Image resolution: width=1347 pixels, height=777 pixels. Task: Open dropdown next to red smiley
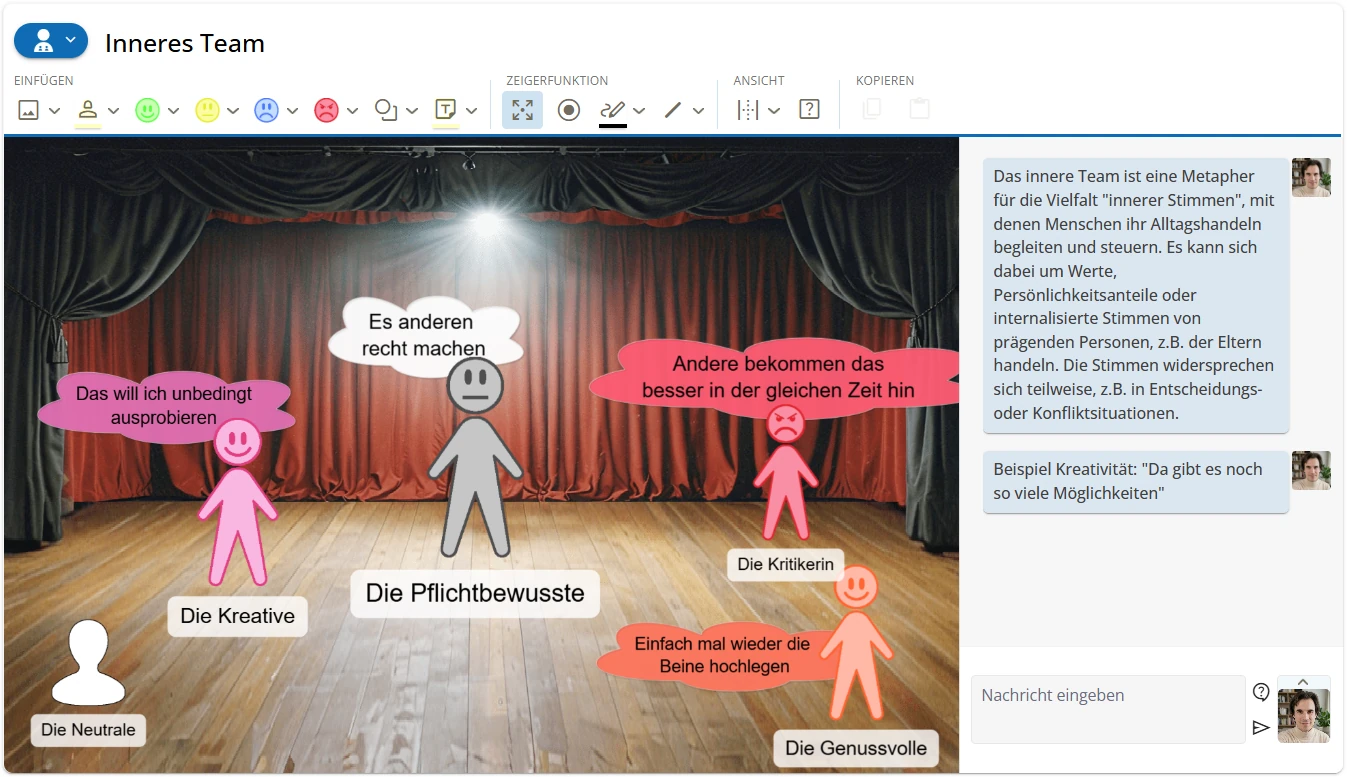[x=352, y=111]
